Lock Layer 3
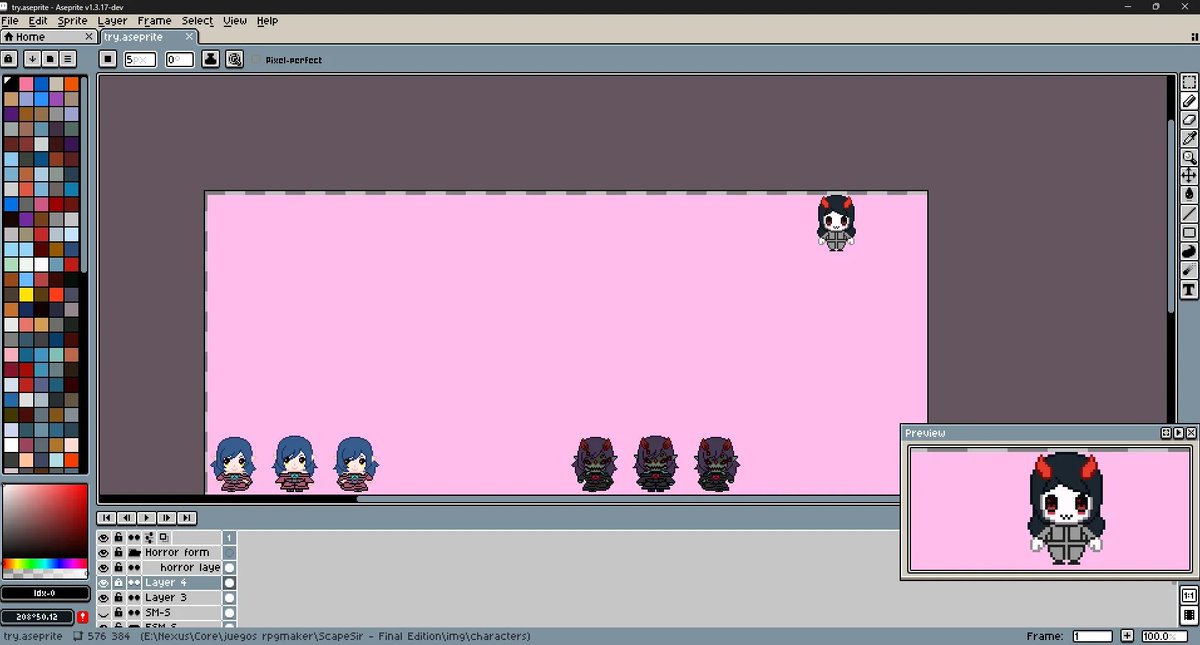1200x645 pixels. pyautogui.click(x=118, y=597)
